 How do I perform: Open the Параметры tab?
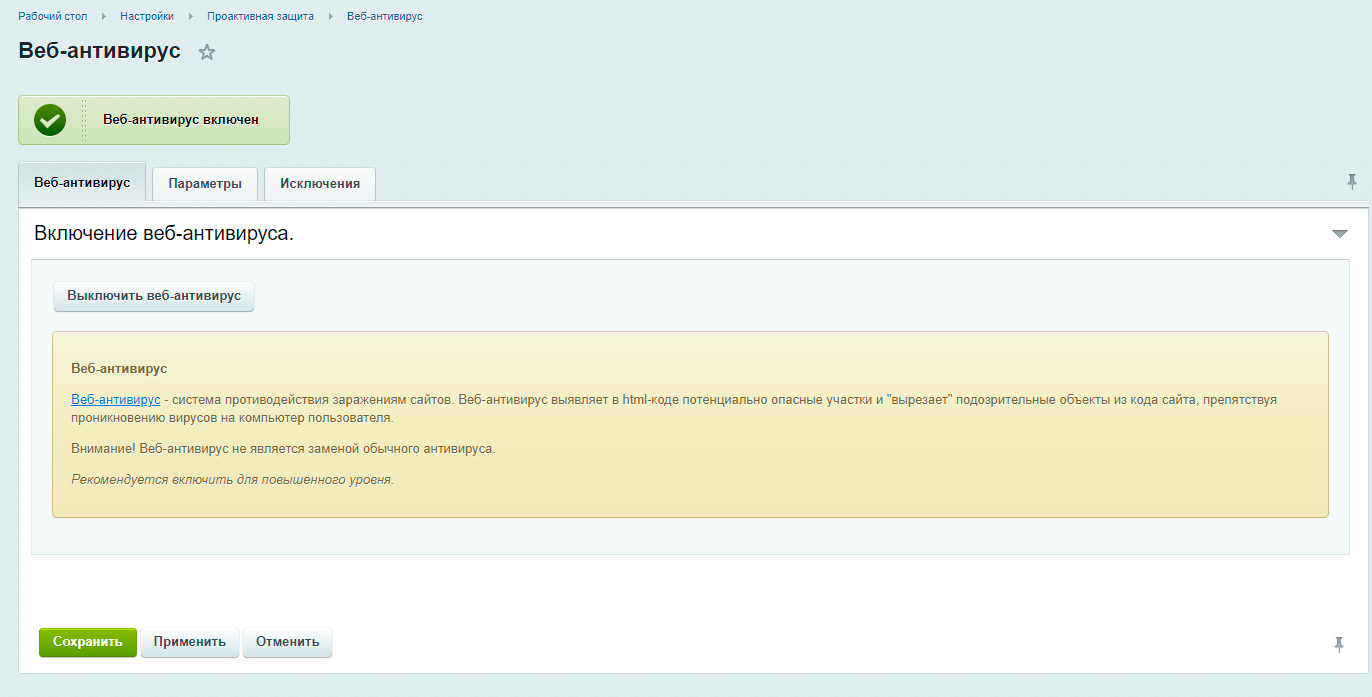pos(205,184)
